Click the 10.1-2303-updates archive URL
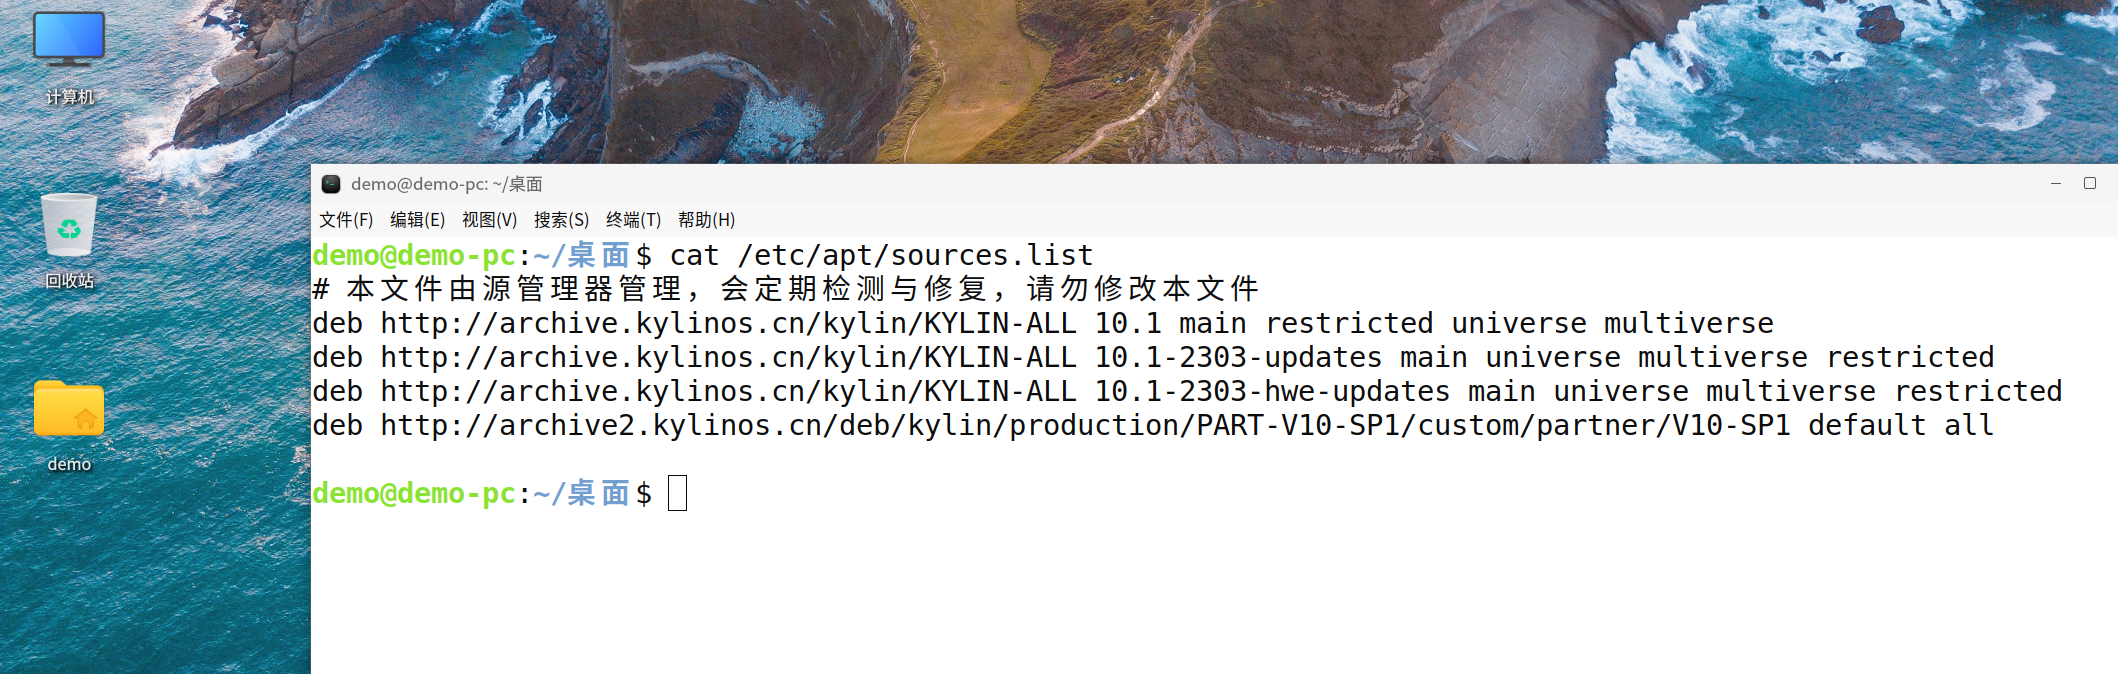 (x=728, y=357)
